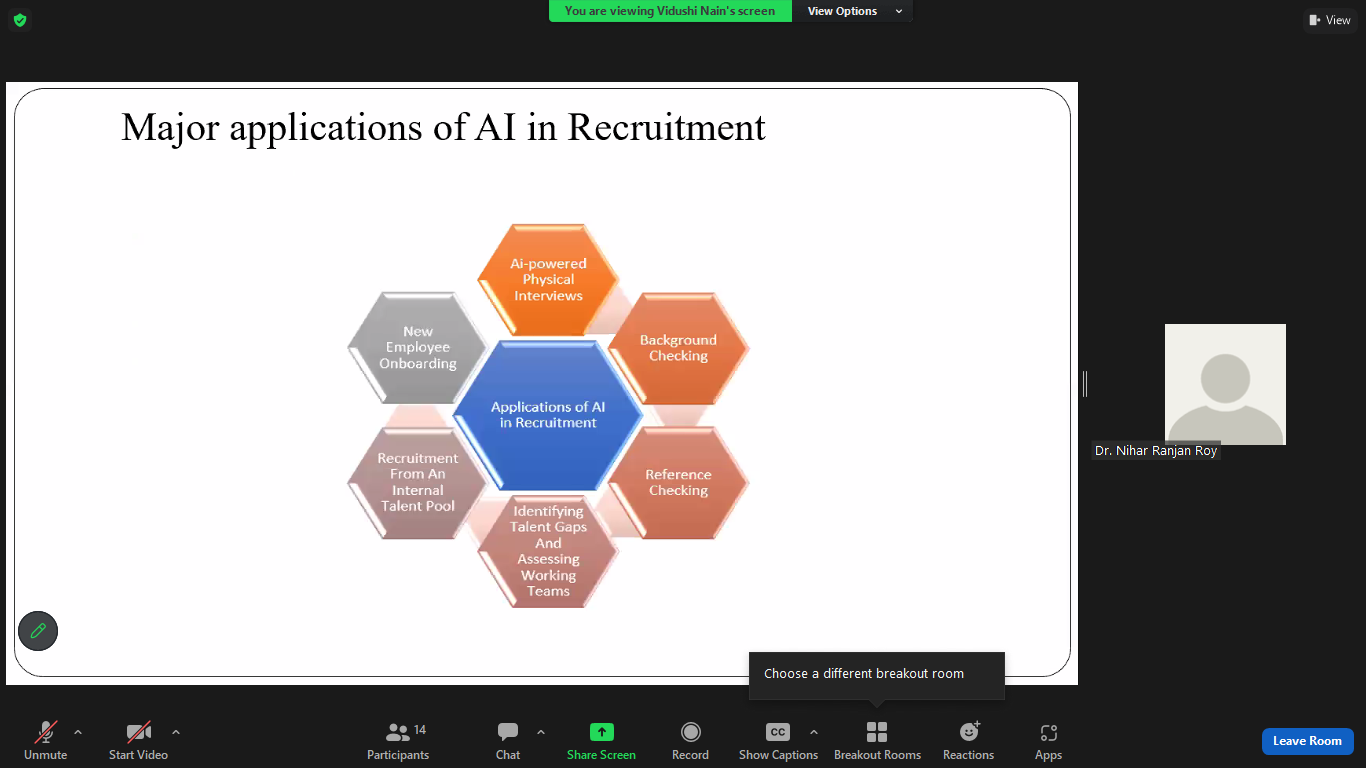Viewport: 1366px width, 768px height.
Task: Expand caption options caret beside Show Captions
Action: pos(814,732)
